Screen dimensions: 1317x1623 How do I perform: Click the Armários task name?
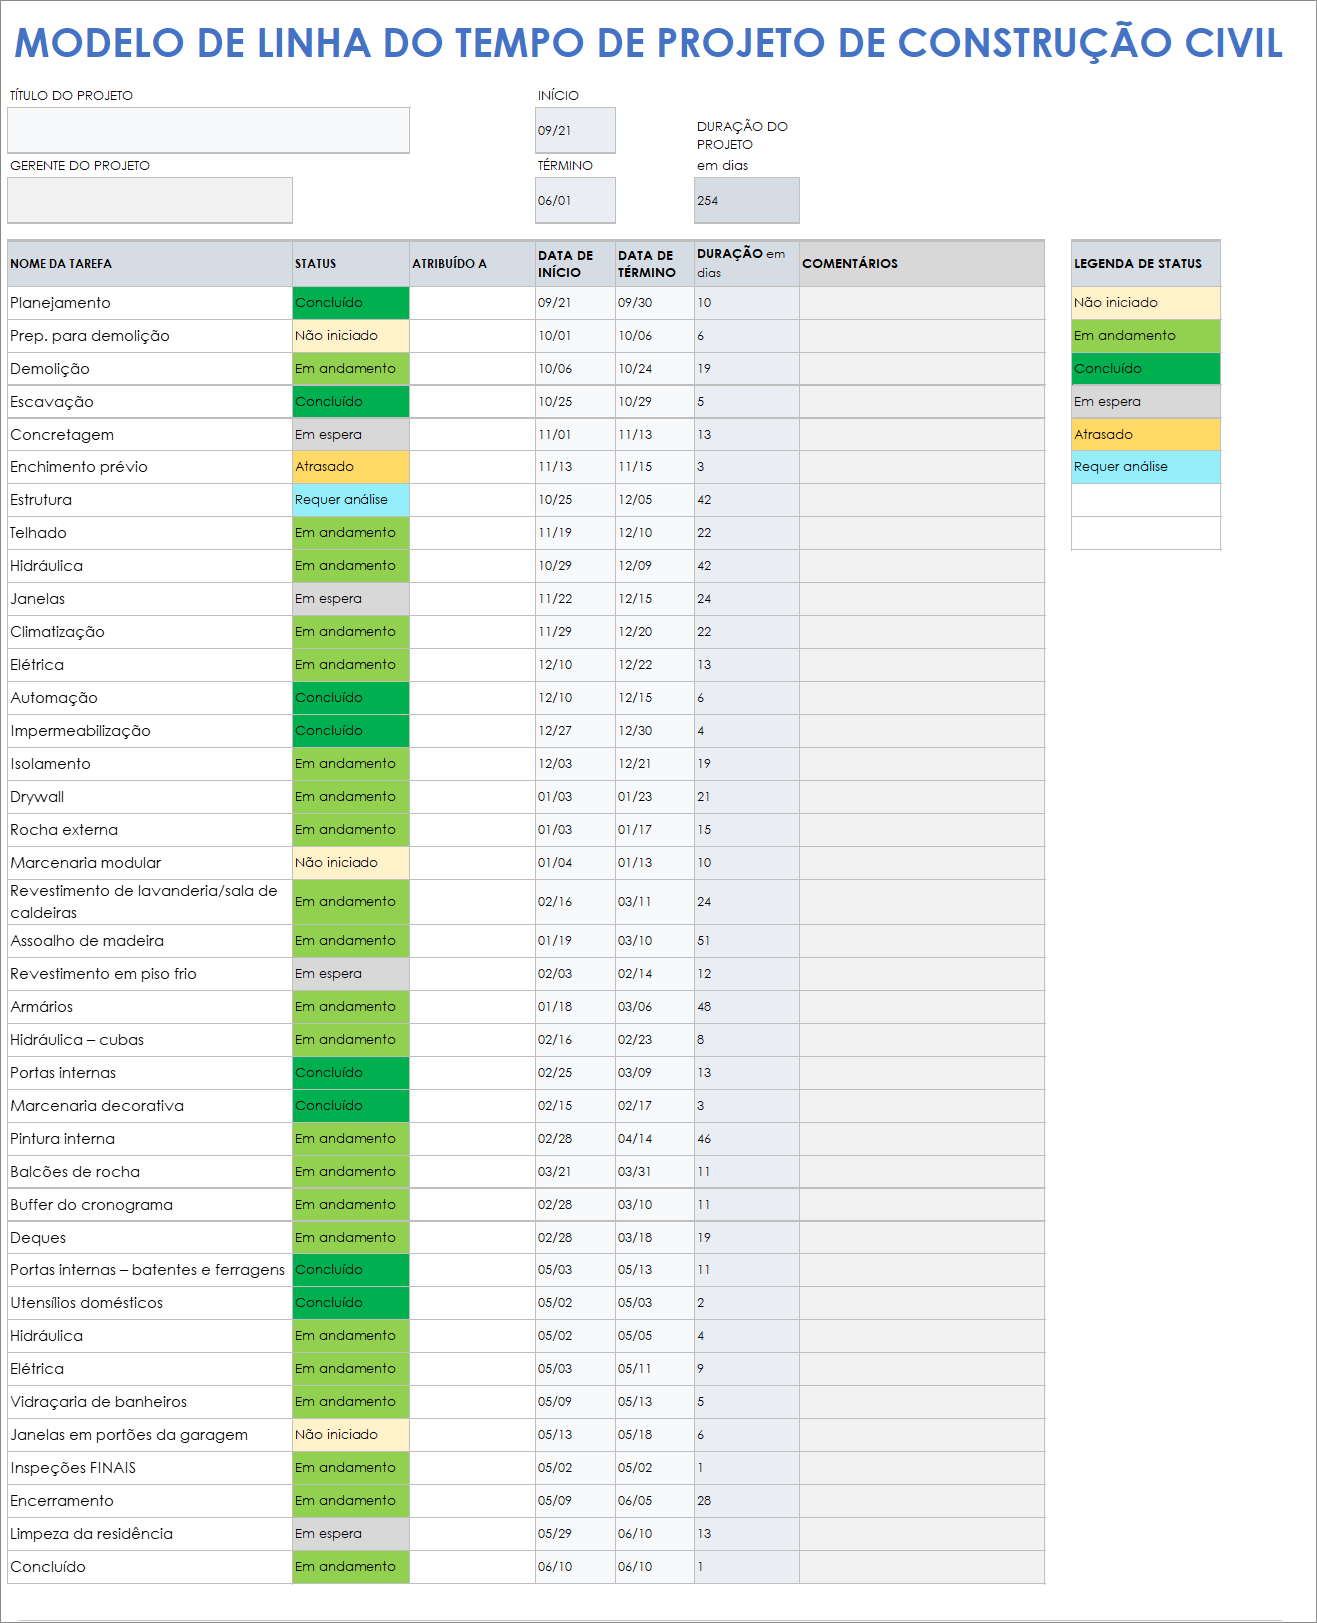[x=150, y=1007]
